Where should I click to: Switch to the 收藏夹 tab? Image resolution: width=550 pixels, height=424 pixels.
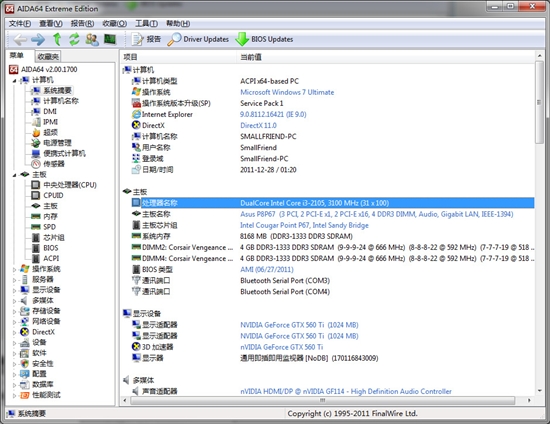point(48,56)
